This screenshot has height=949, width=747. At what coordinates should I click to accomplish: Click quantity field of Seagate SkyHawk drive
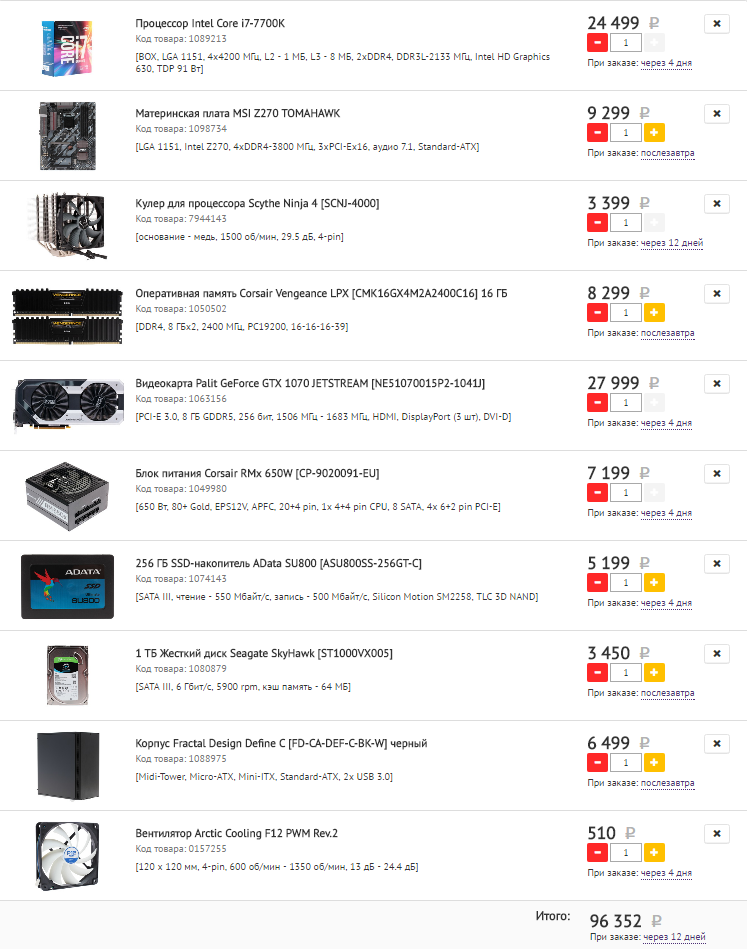click(x=625, y=673)
